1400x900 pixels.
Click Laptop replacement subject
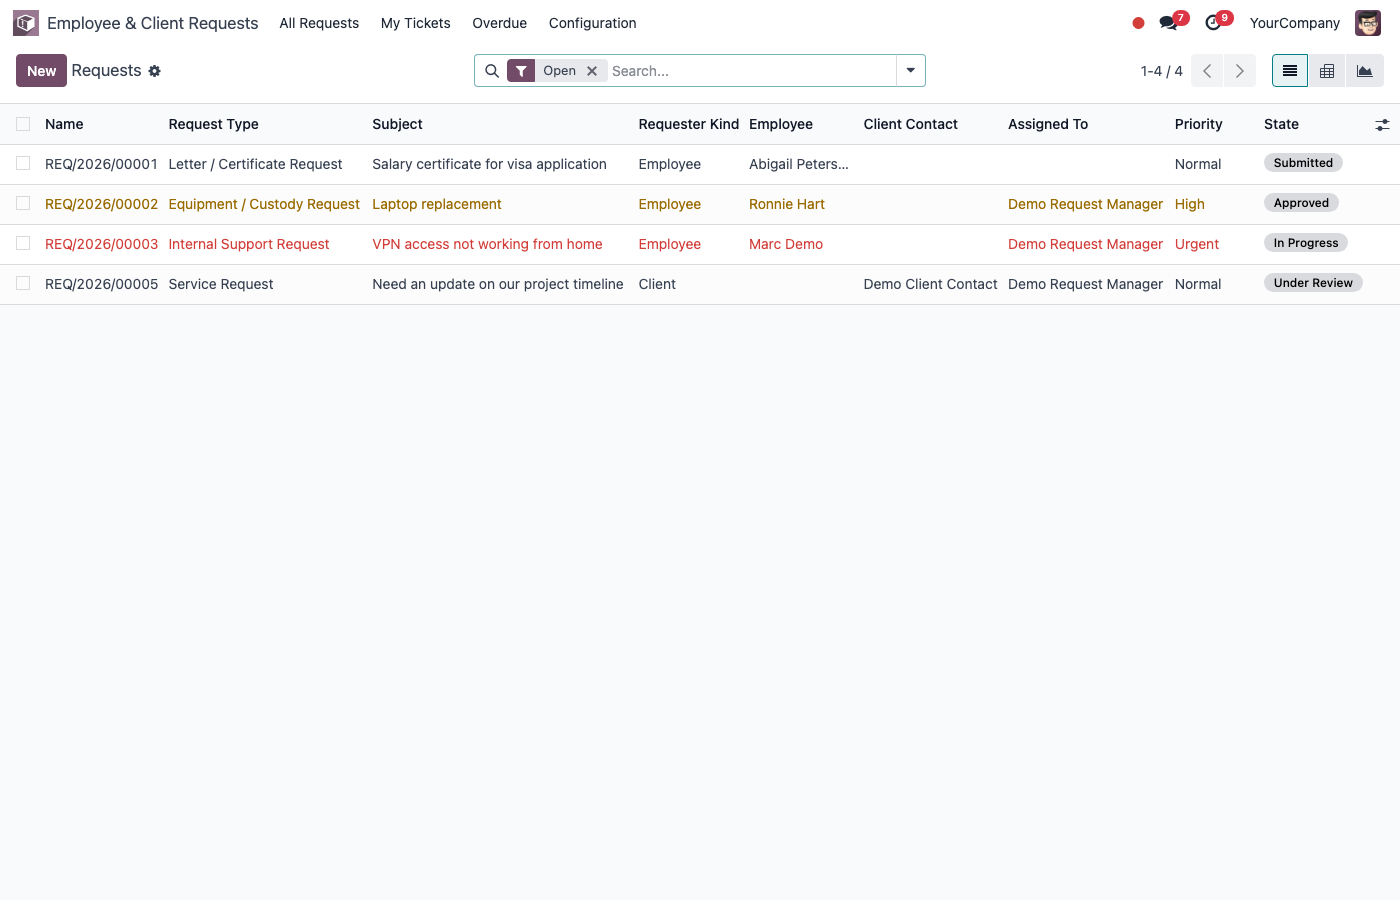pos(436,204)
